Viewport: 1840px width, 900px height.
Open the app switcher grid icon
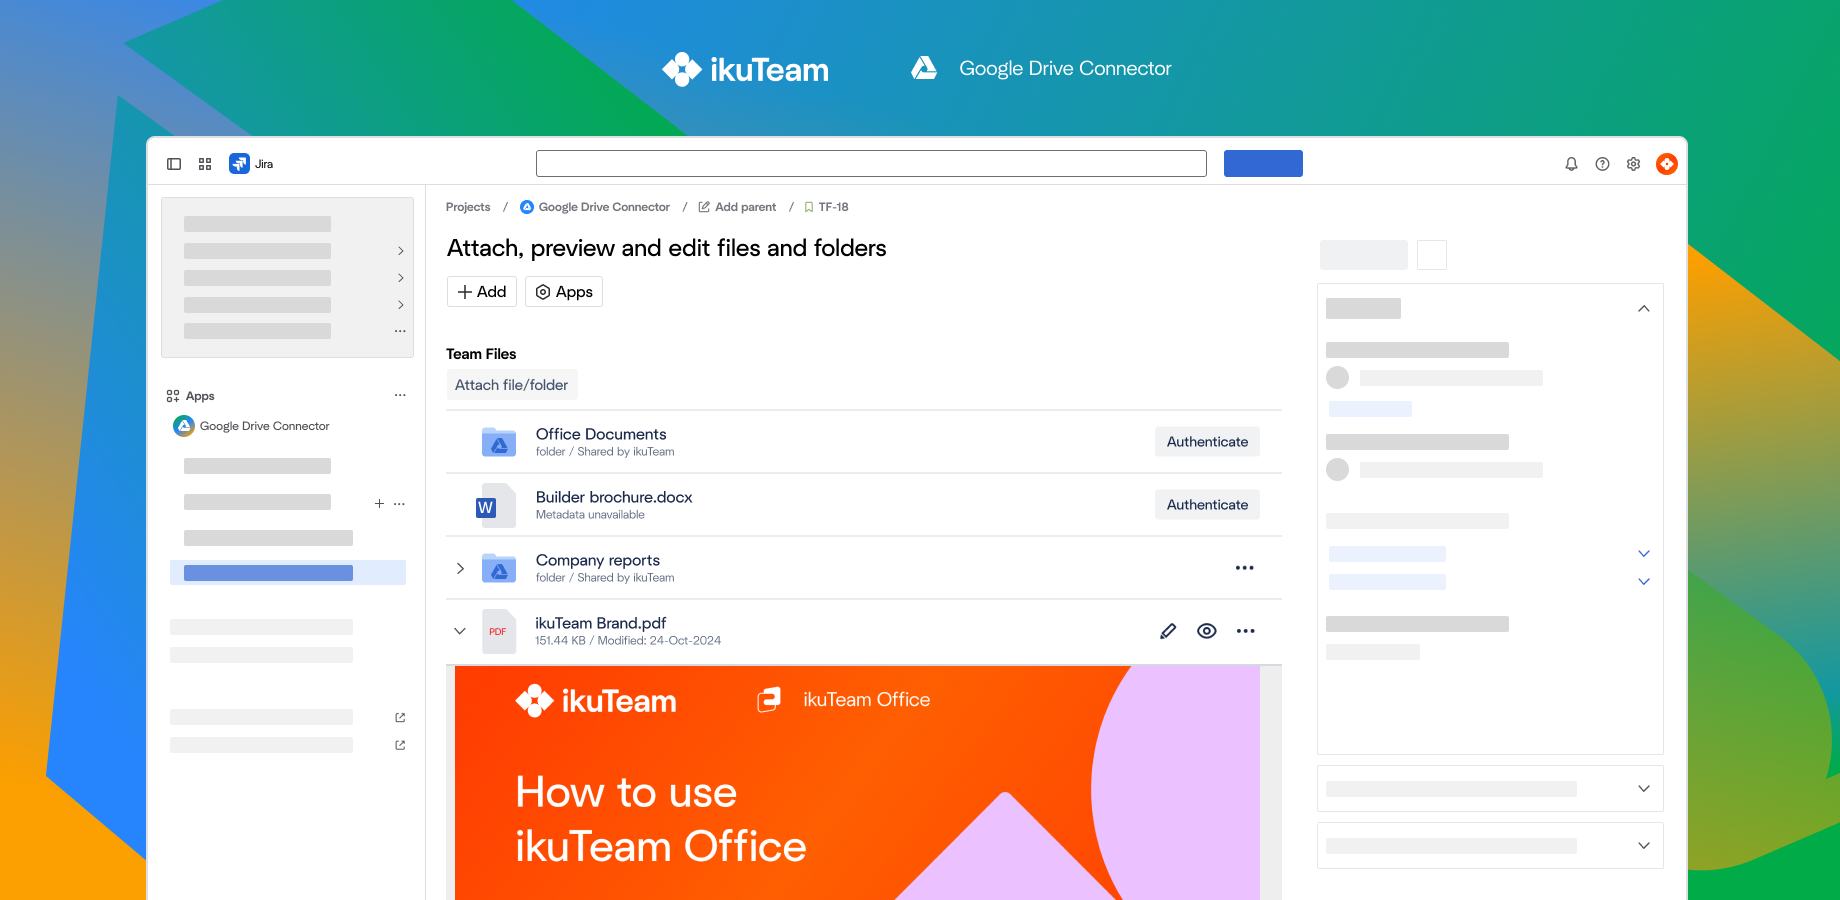coord(205,164)
